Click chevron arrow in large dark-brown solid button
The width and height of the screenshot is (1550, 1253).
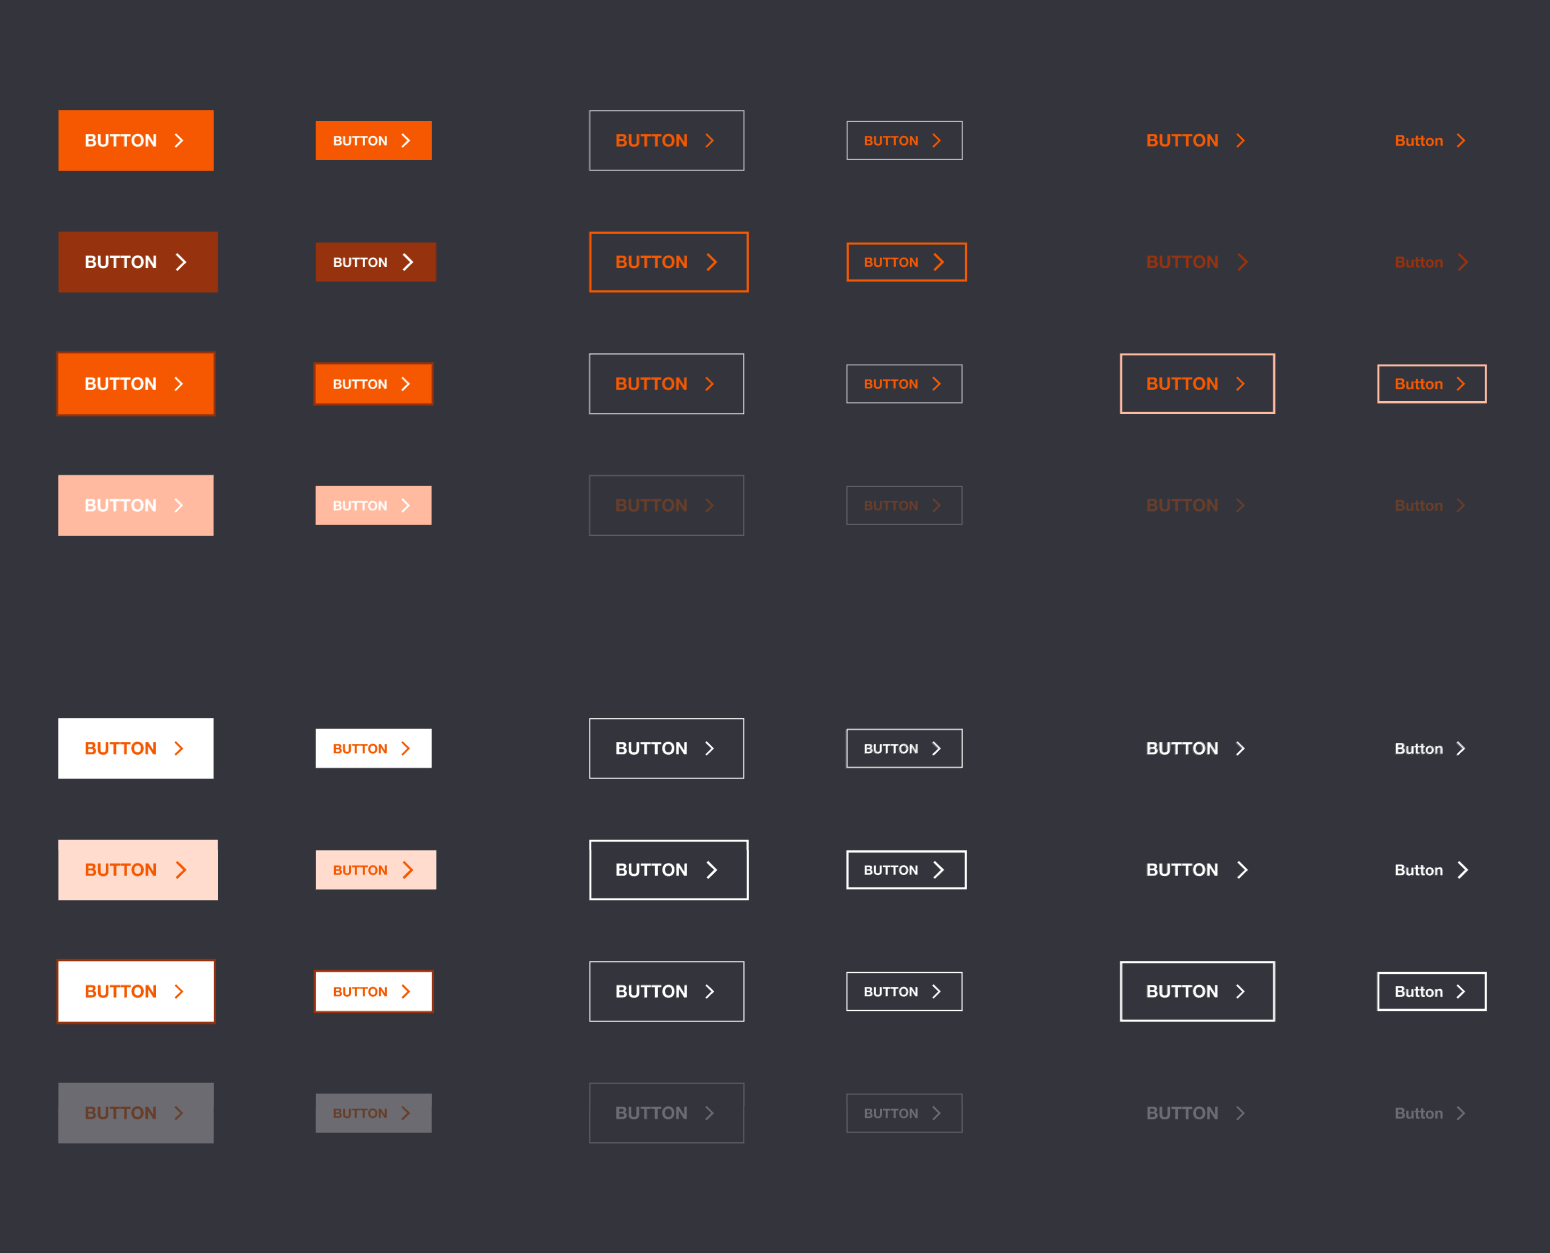181,262
